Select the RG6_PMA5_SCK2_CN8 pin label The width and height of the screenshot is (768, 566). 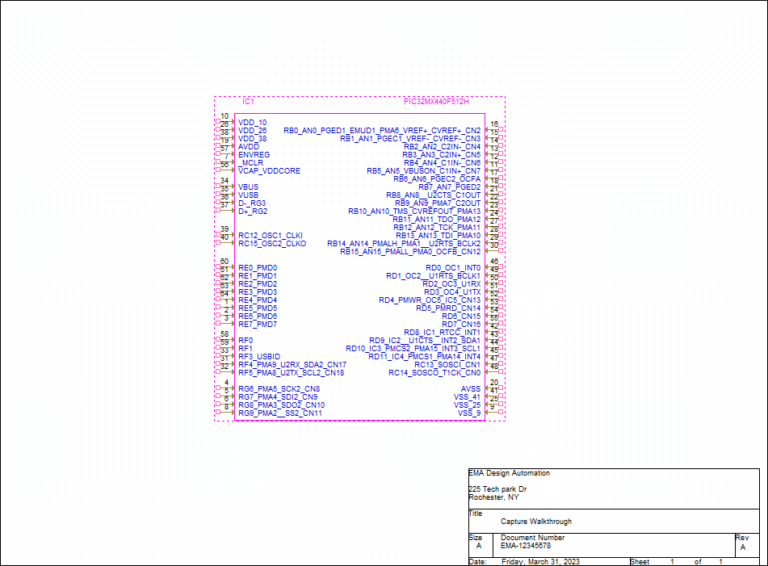[x=279, y=389]
